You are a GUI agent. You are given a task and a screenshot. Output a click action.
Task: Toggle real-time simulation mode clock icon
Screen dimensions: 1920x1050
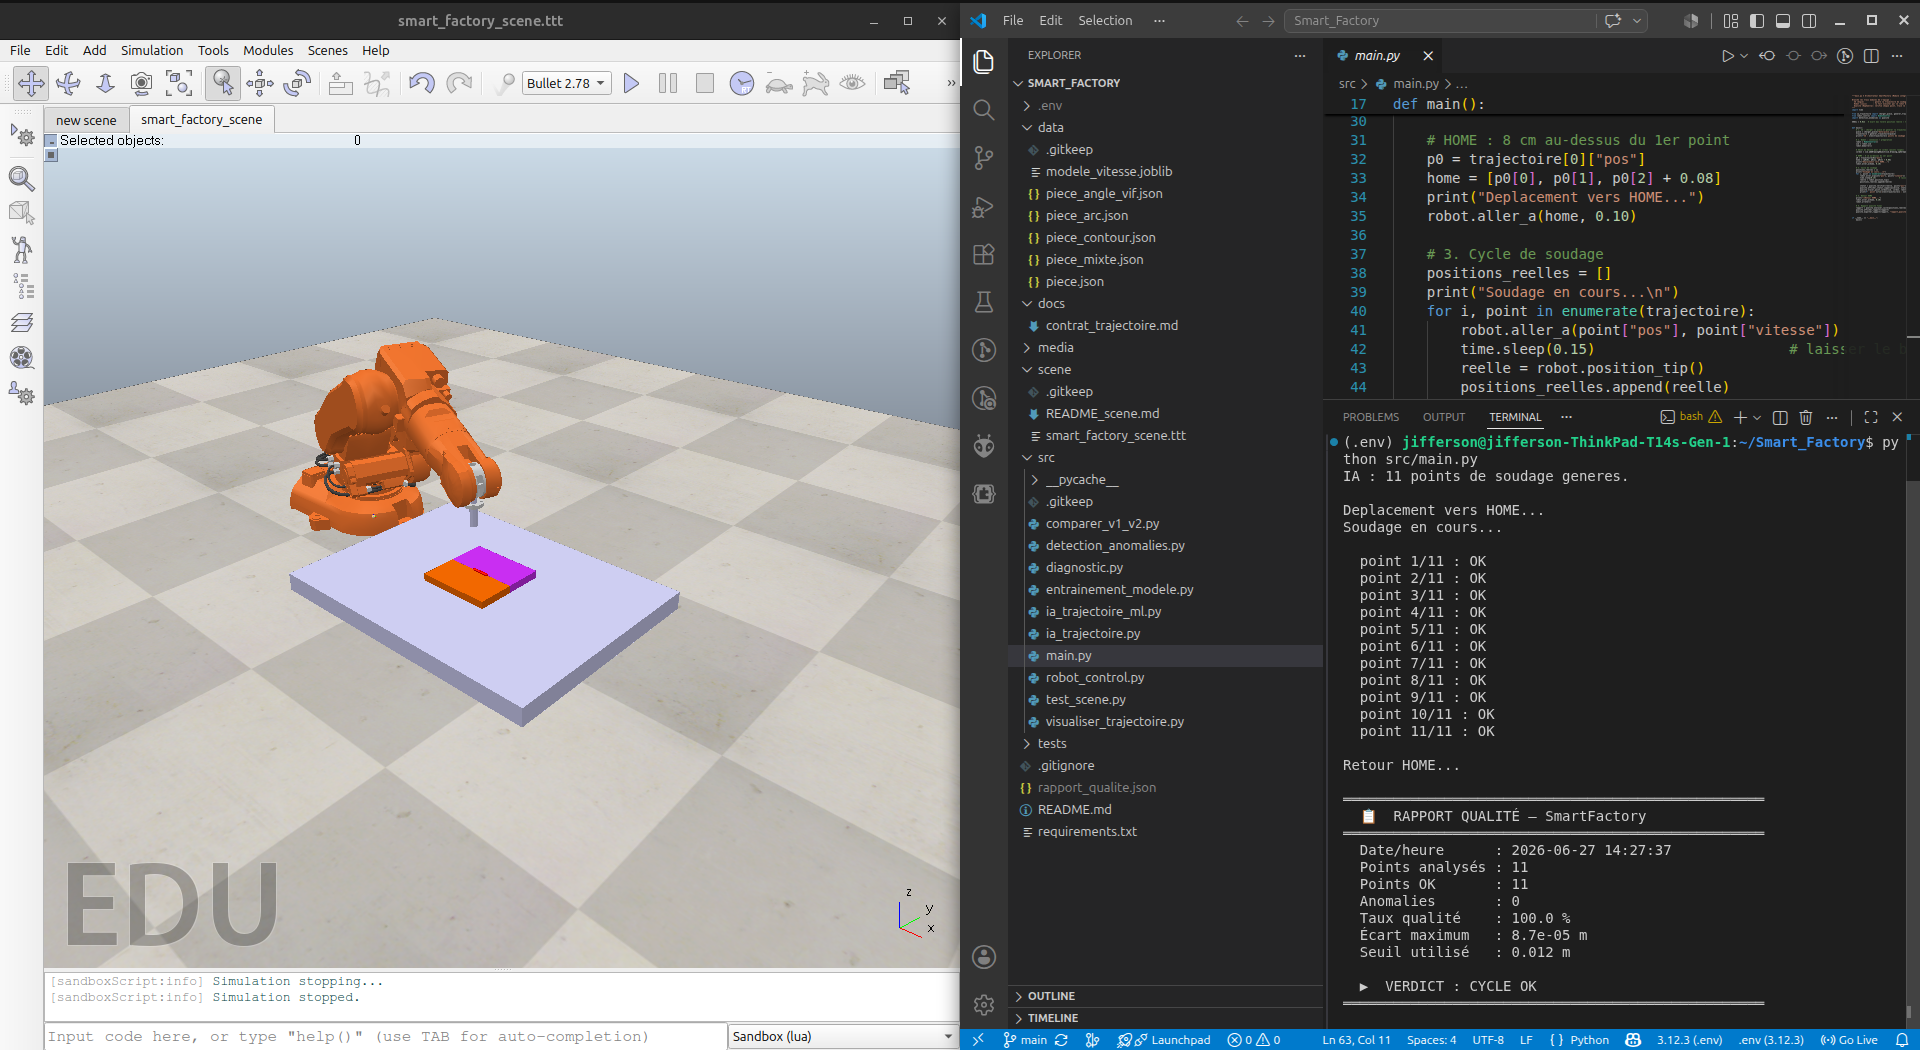(742, 83)
